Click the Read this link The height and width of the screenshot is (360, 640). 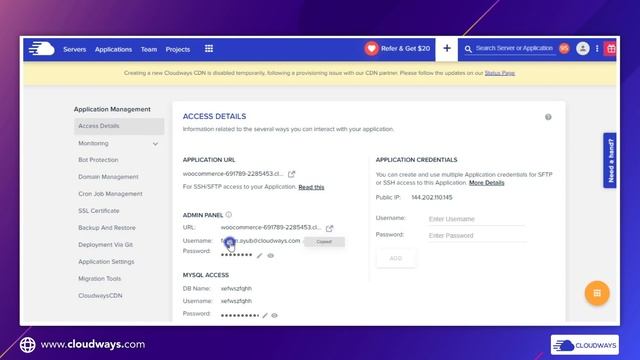[x=311, y=187]
